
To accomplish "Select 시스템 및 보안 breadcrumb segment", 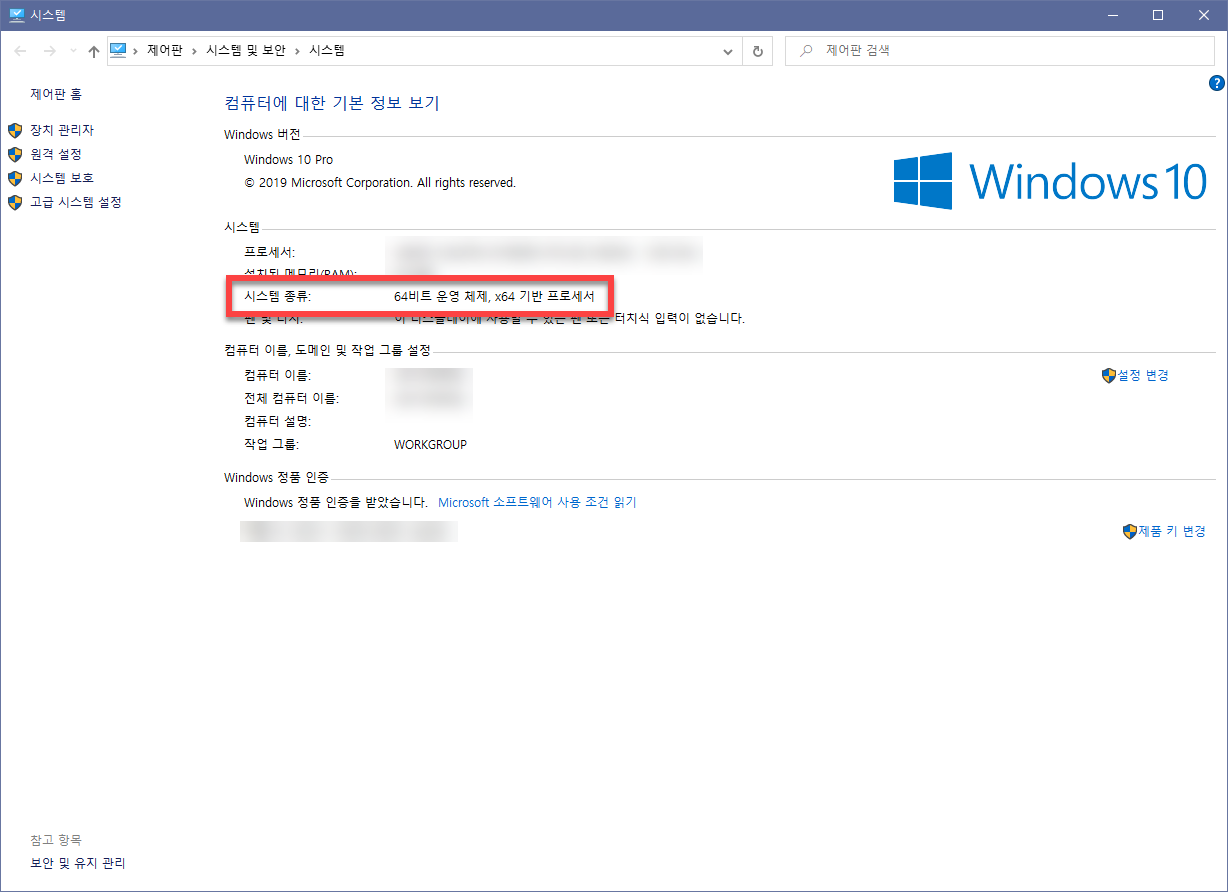I will click(245, 50).
